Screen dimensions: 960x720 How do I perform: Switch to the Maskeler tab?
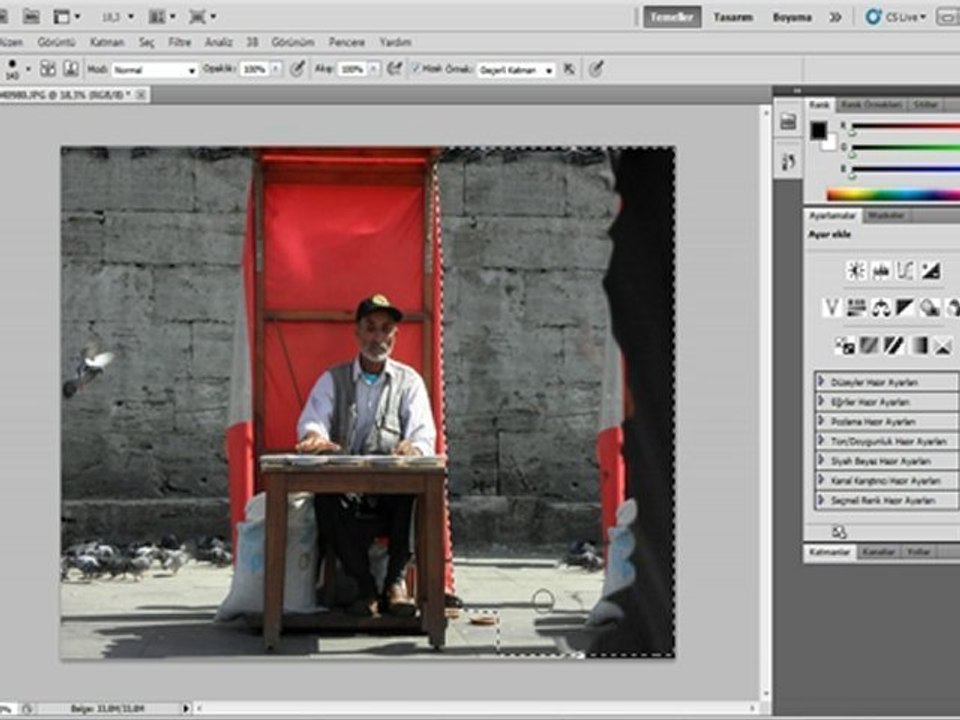(x=887, y=216)
